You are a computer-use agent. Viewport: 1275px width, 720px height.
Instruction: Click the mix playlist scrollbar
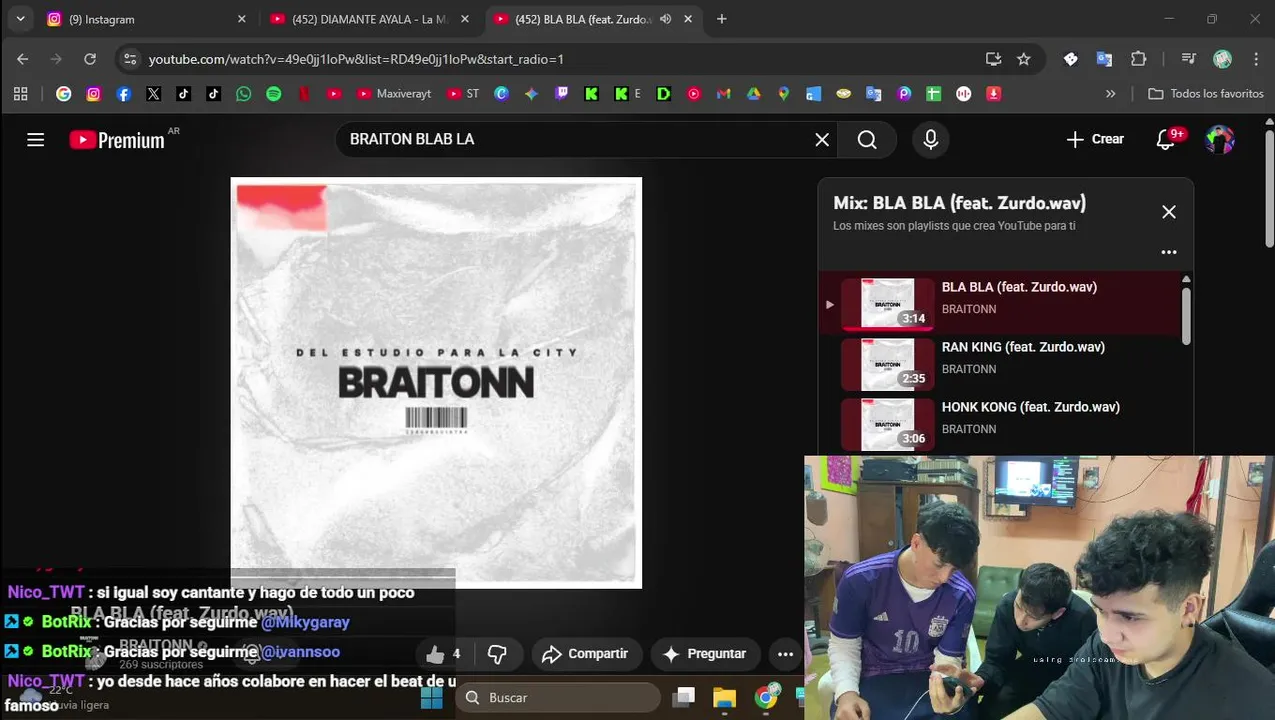1186,315
